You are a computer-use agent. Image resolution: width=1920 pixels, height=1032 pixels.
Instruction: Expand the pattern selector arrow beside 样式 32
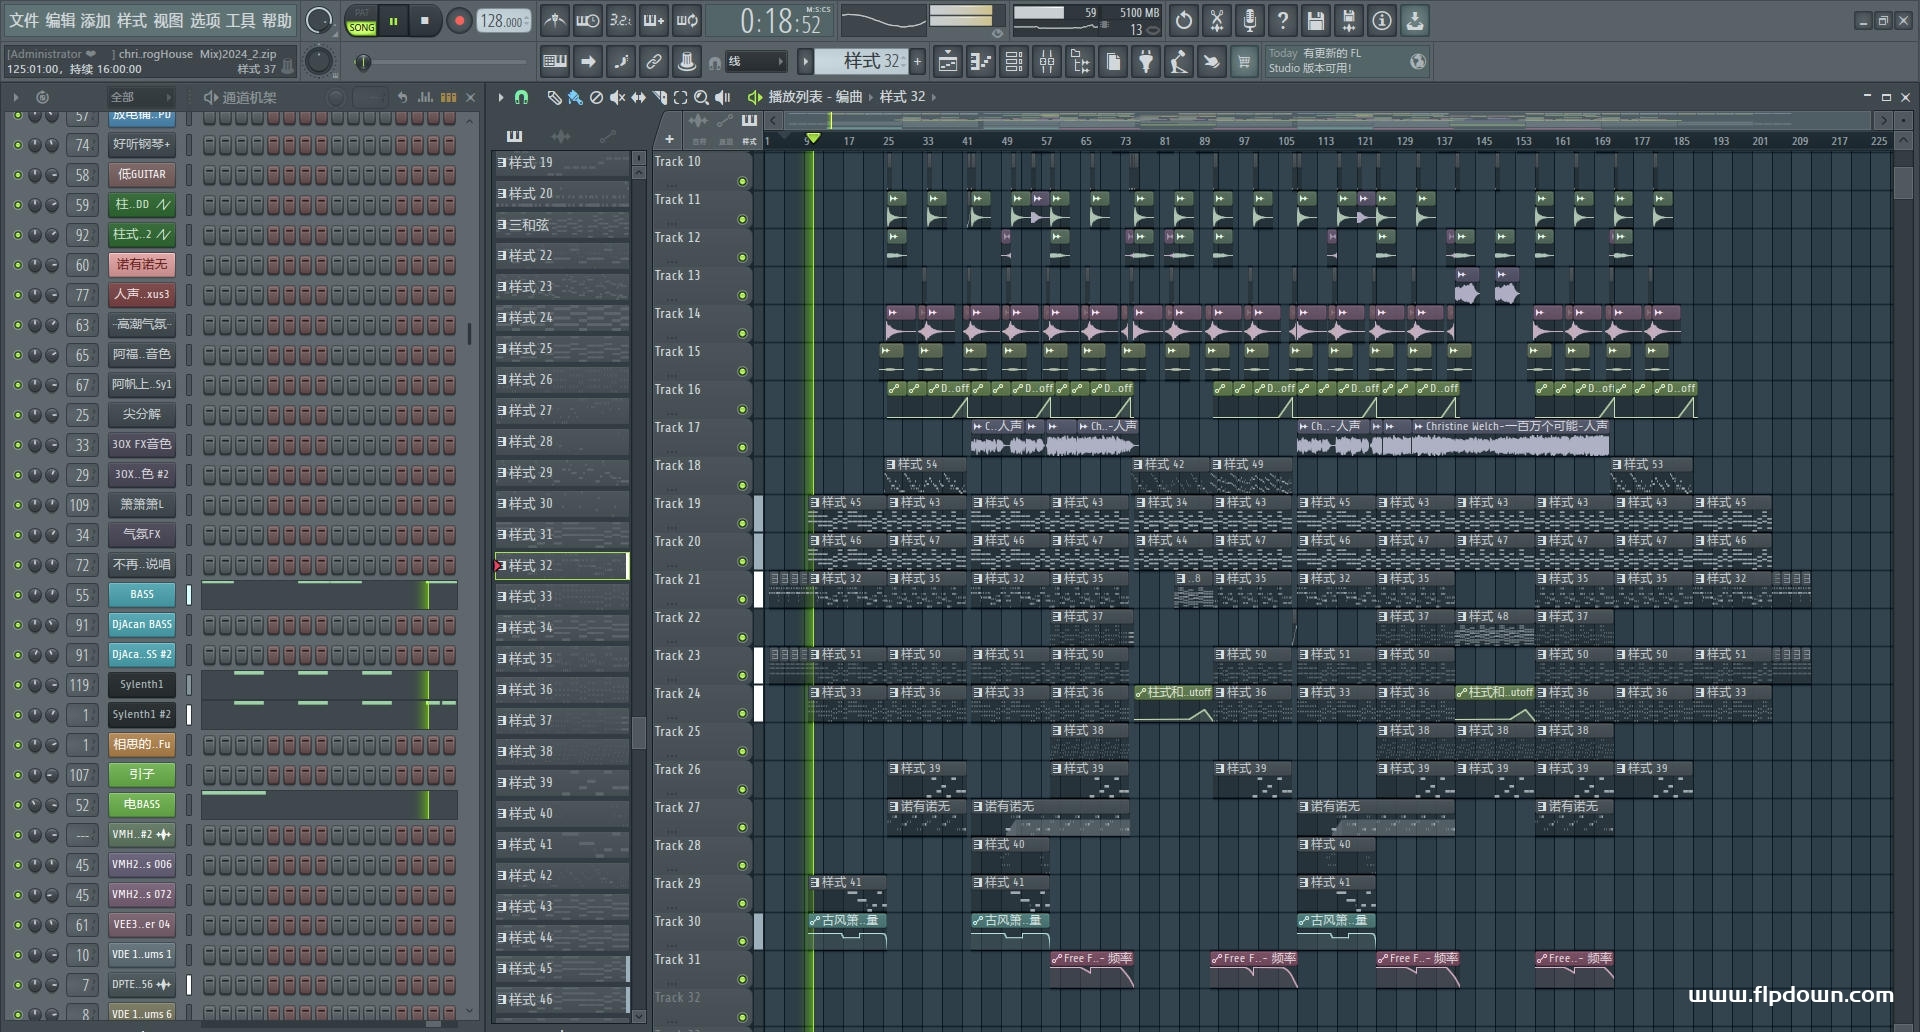(805, 62)
